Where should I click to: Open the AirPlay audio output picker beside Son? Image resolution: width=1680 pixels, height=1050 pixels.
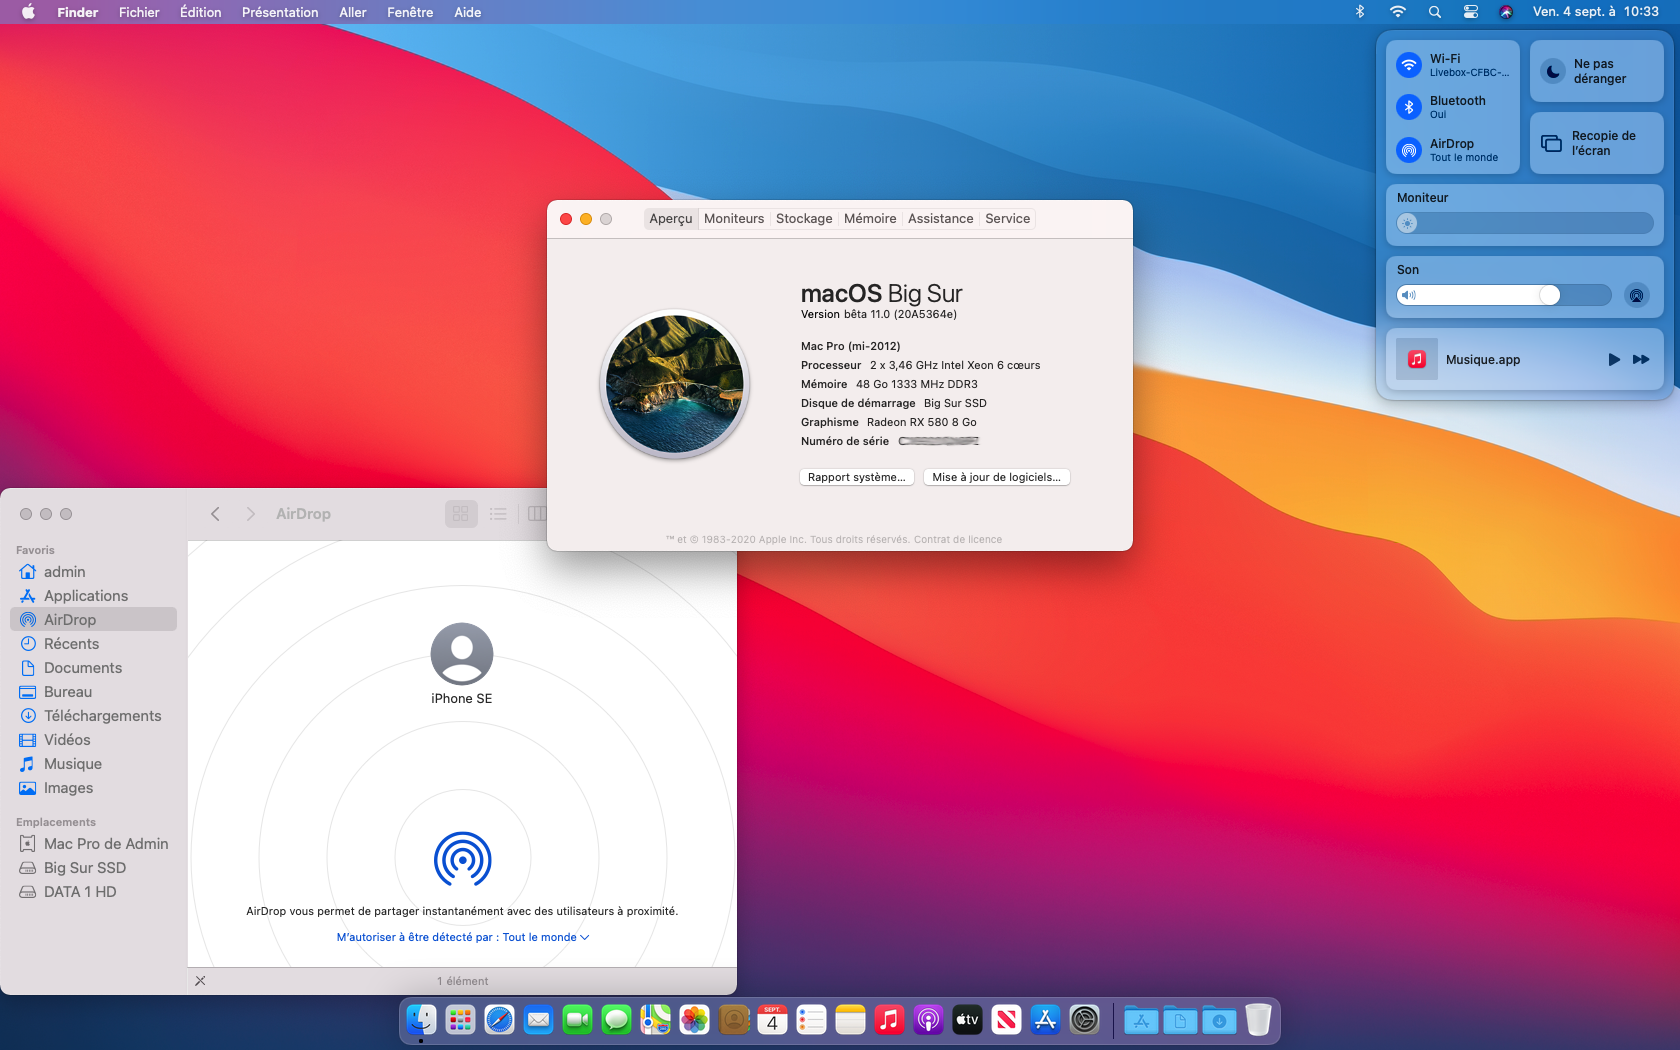pos(1637,295)
